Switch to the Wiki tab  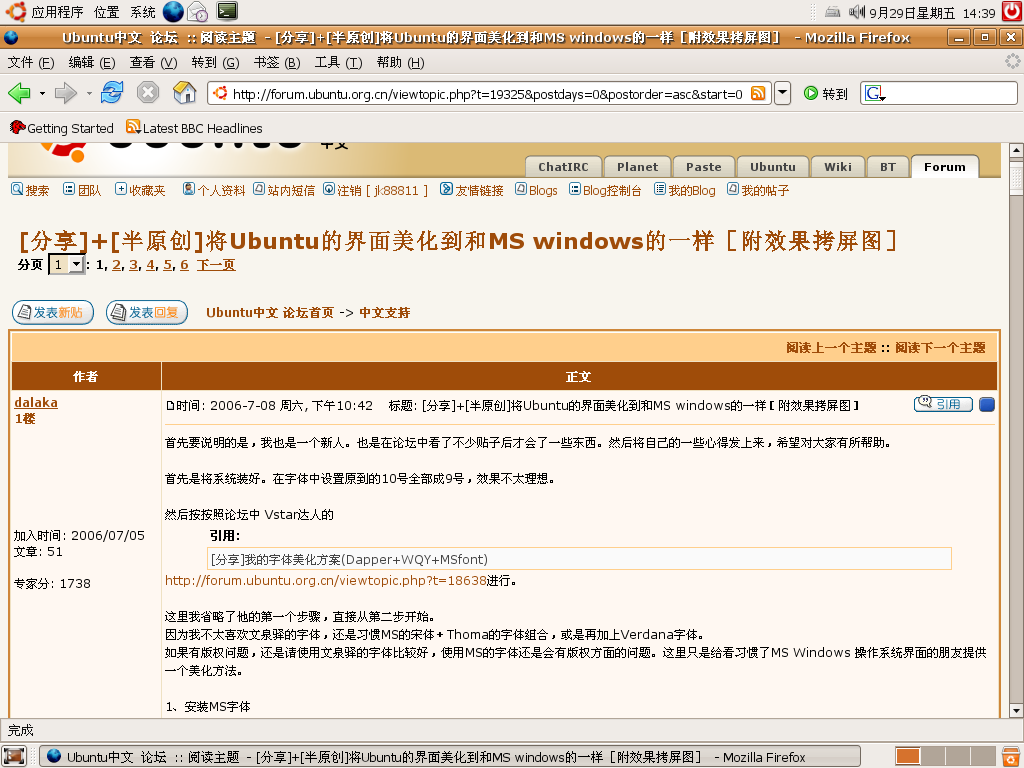pyautogui.click(x=838, y=167)
